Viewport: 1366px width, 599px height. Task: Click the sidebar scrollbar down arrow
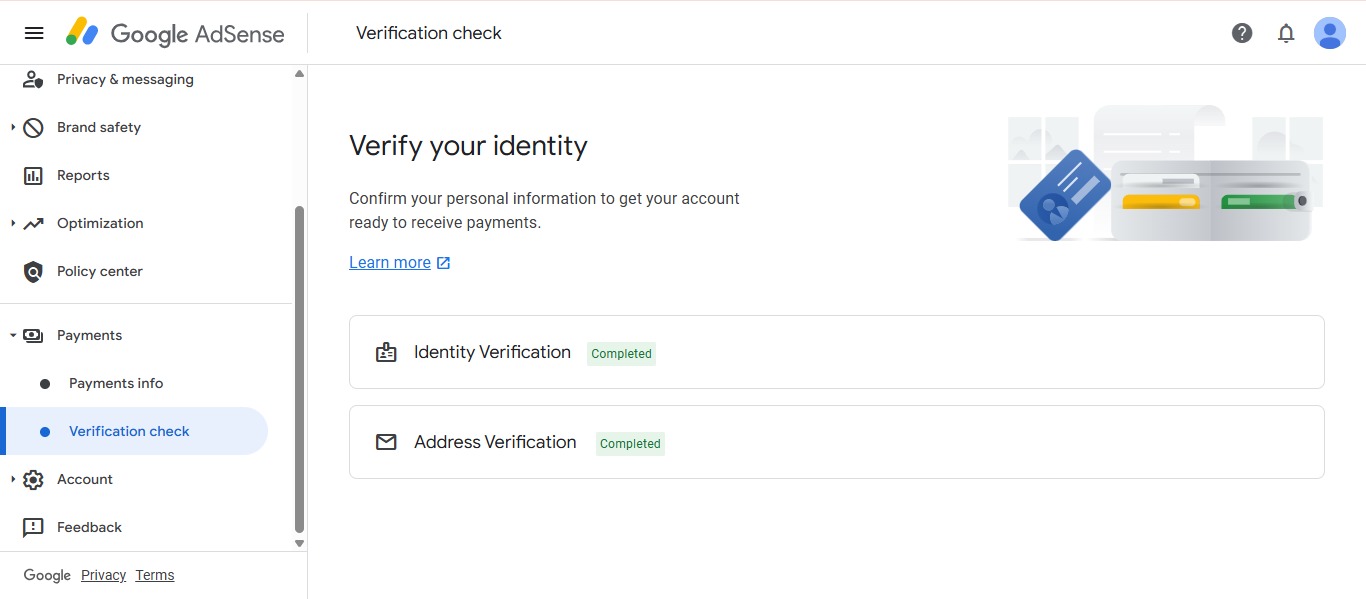[299, 543]
